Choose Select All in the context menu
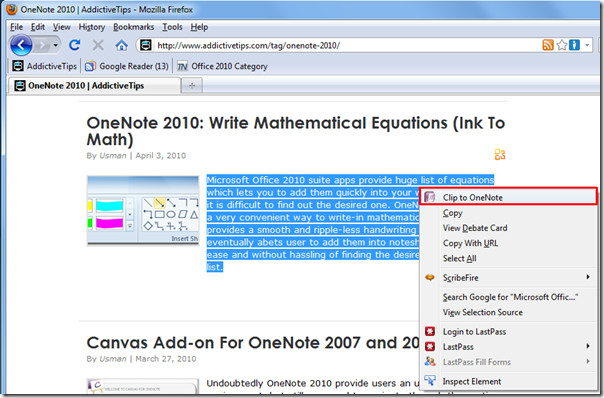This screenshot has height=398, width=604. [508, 259]
